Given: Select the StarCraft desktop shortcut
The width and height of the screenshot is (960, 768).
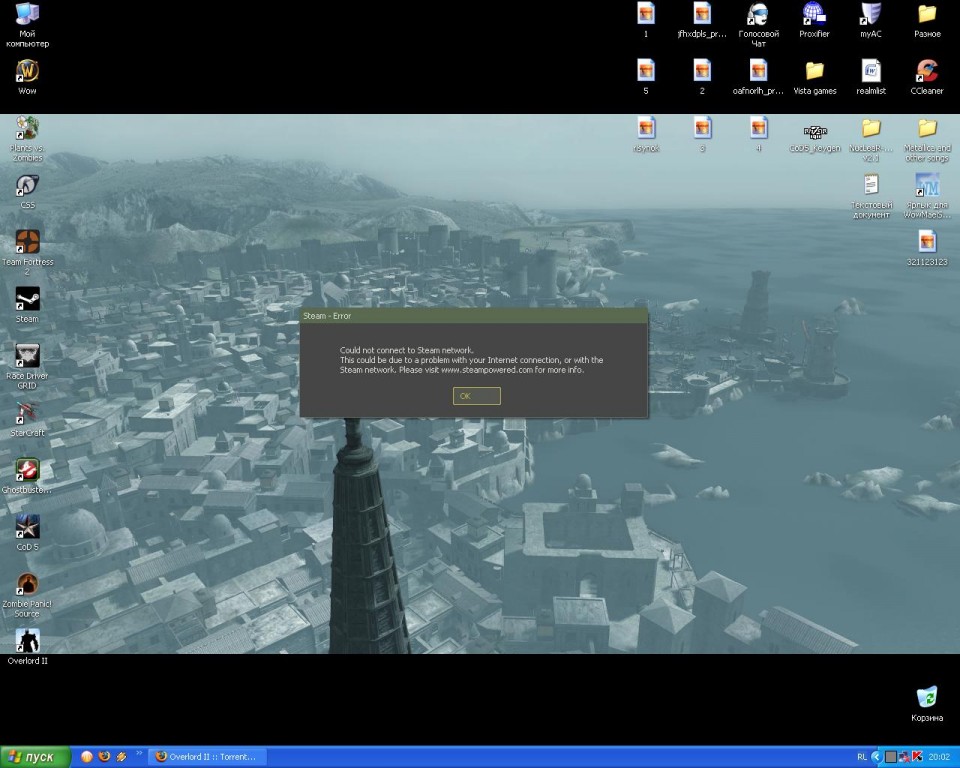Looking at the screenshot, I should [28, 420].
